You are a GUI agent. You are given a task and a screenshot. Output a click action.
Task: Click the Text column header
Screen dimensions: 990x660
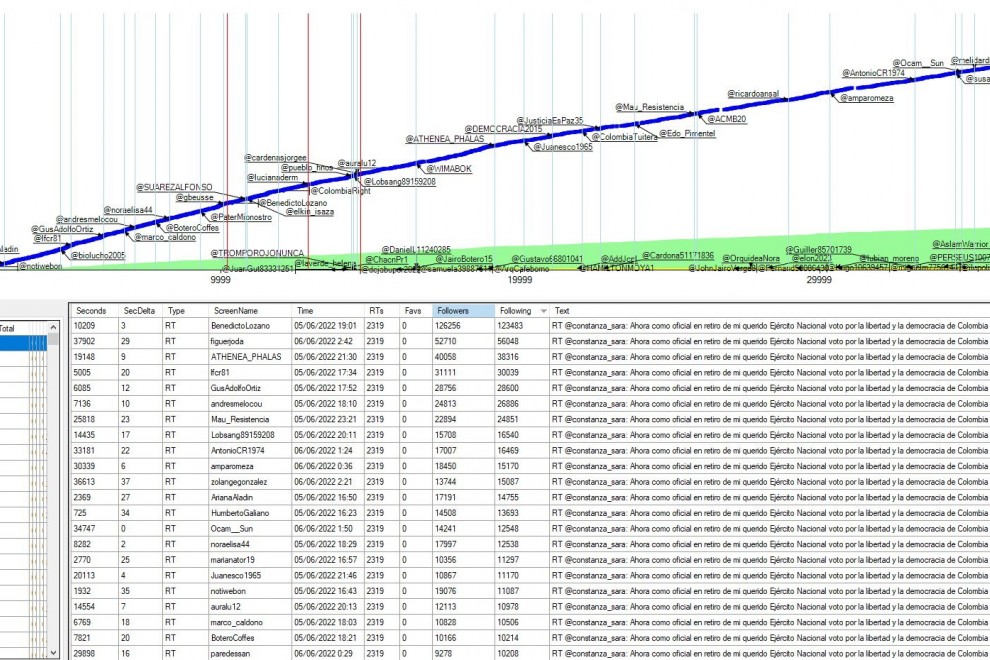[x=563, y=311]
